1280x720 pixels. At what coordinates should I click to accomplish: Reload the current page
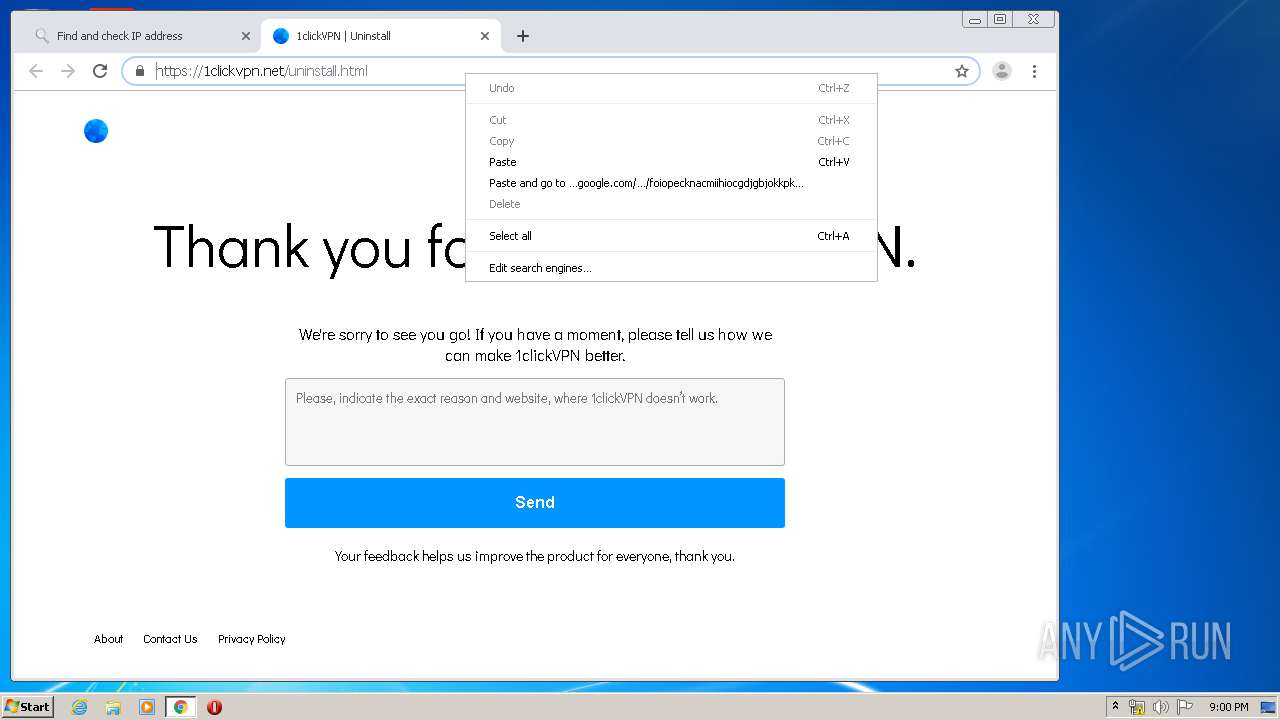point(100,71)
